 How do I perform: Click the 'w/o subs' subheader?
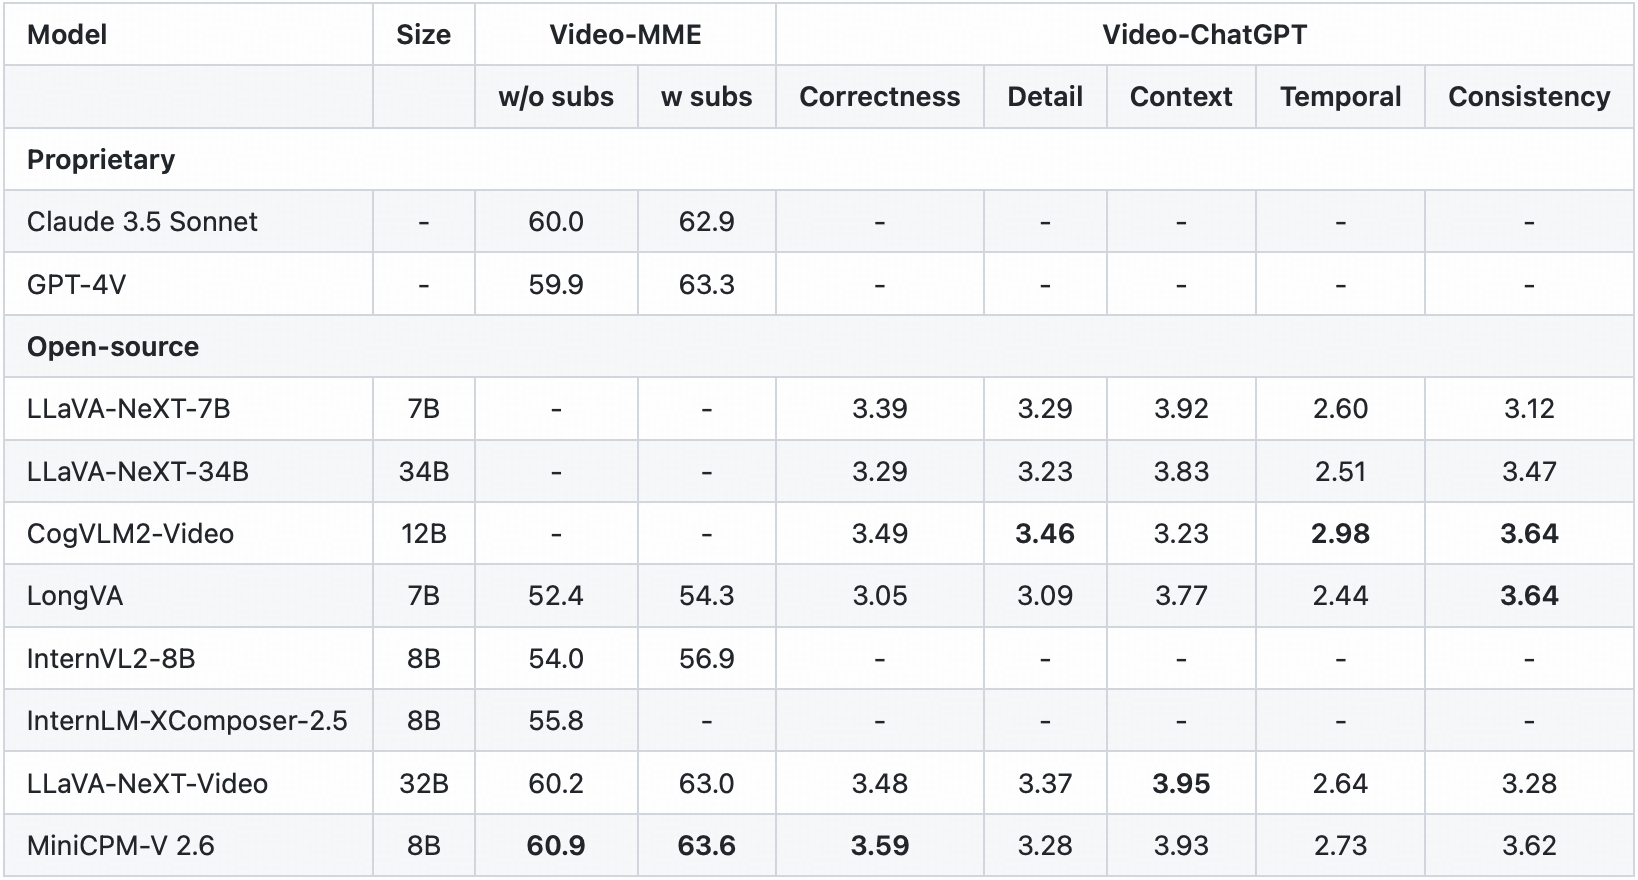click(x=556, y=97)
